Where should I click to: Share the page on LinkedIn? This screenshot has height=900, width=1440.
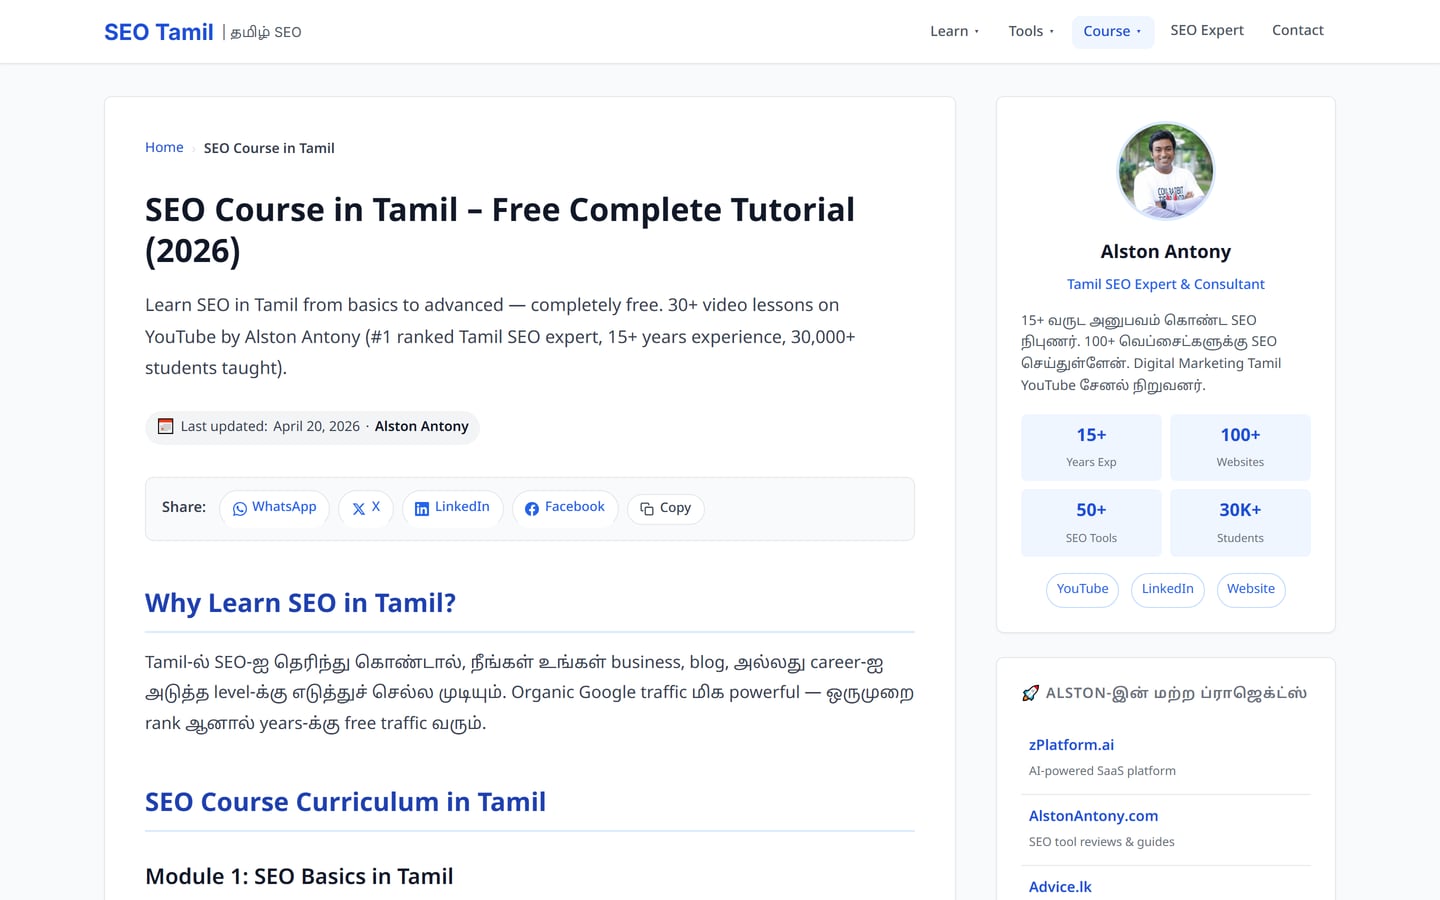452,508
